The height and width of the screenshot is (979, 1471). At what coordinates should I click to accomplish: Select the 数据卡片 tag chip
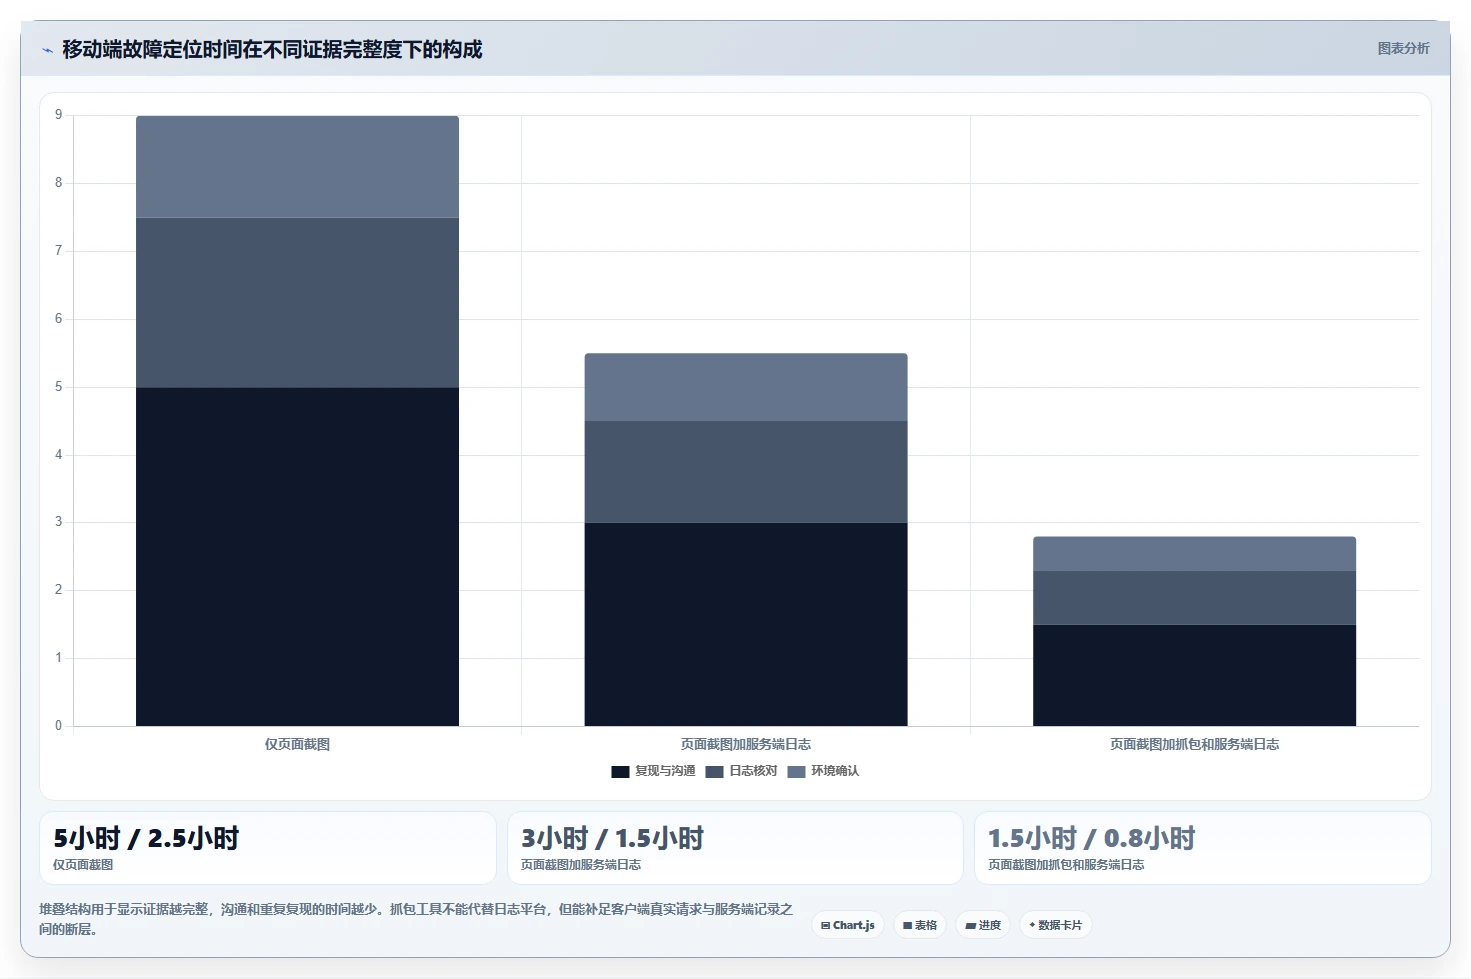[x=1055, y=925]
